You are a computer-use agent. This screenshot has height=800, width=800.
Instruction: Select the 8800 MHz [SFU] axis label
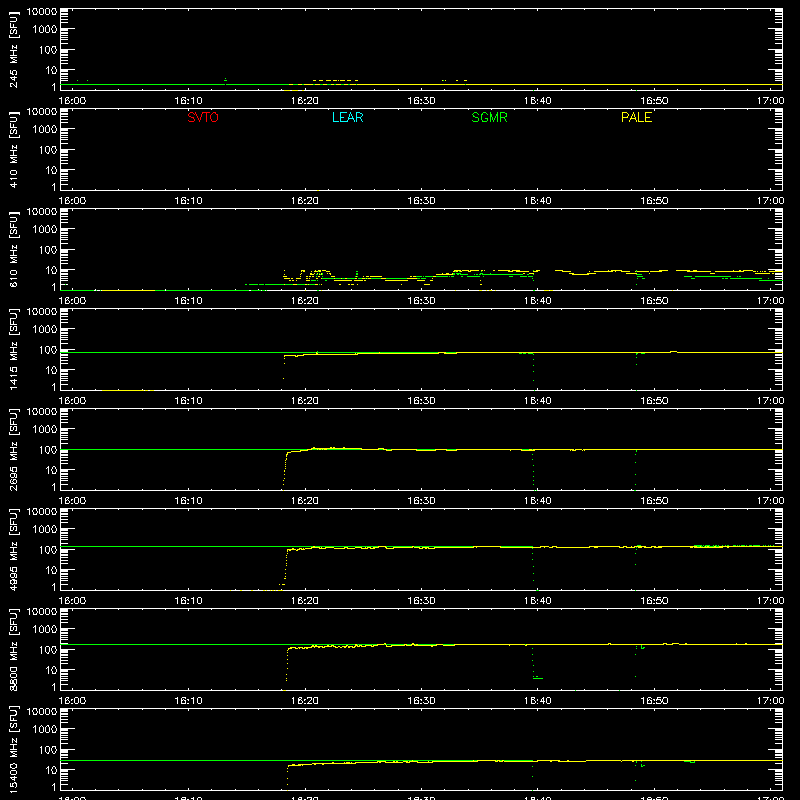point(14,650)
